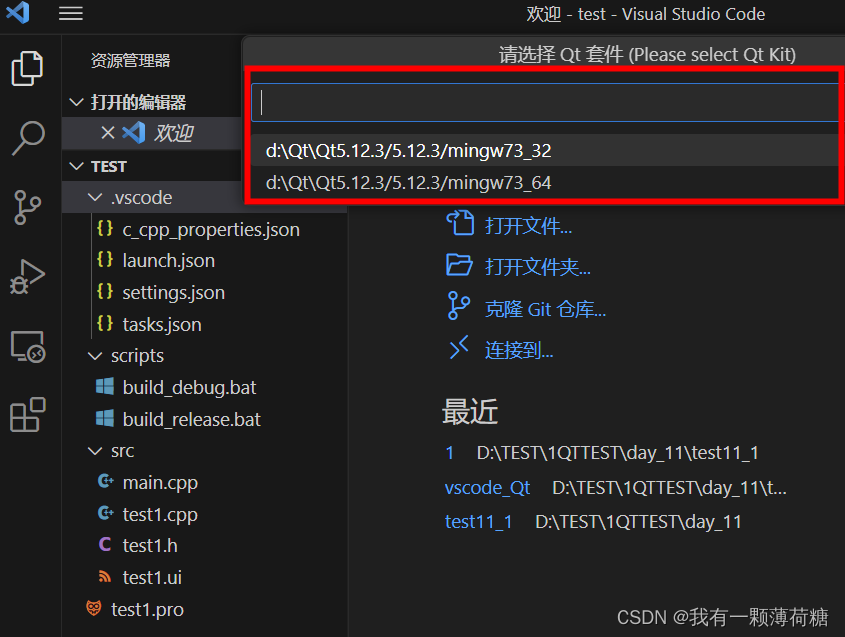Click the 连接到... link
The image size is (845, 637).
(x=519, y=350)
